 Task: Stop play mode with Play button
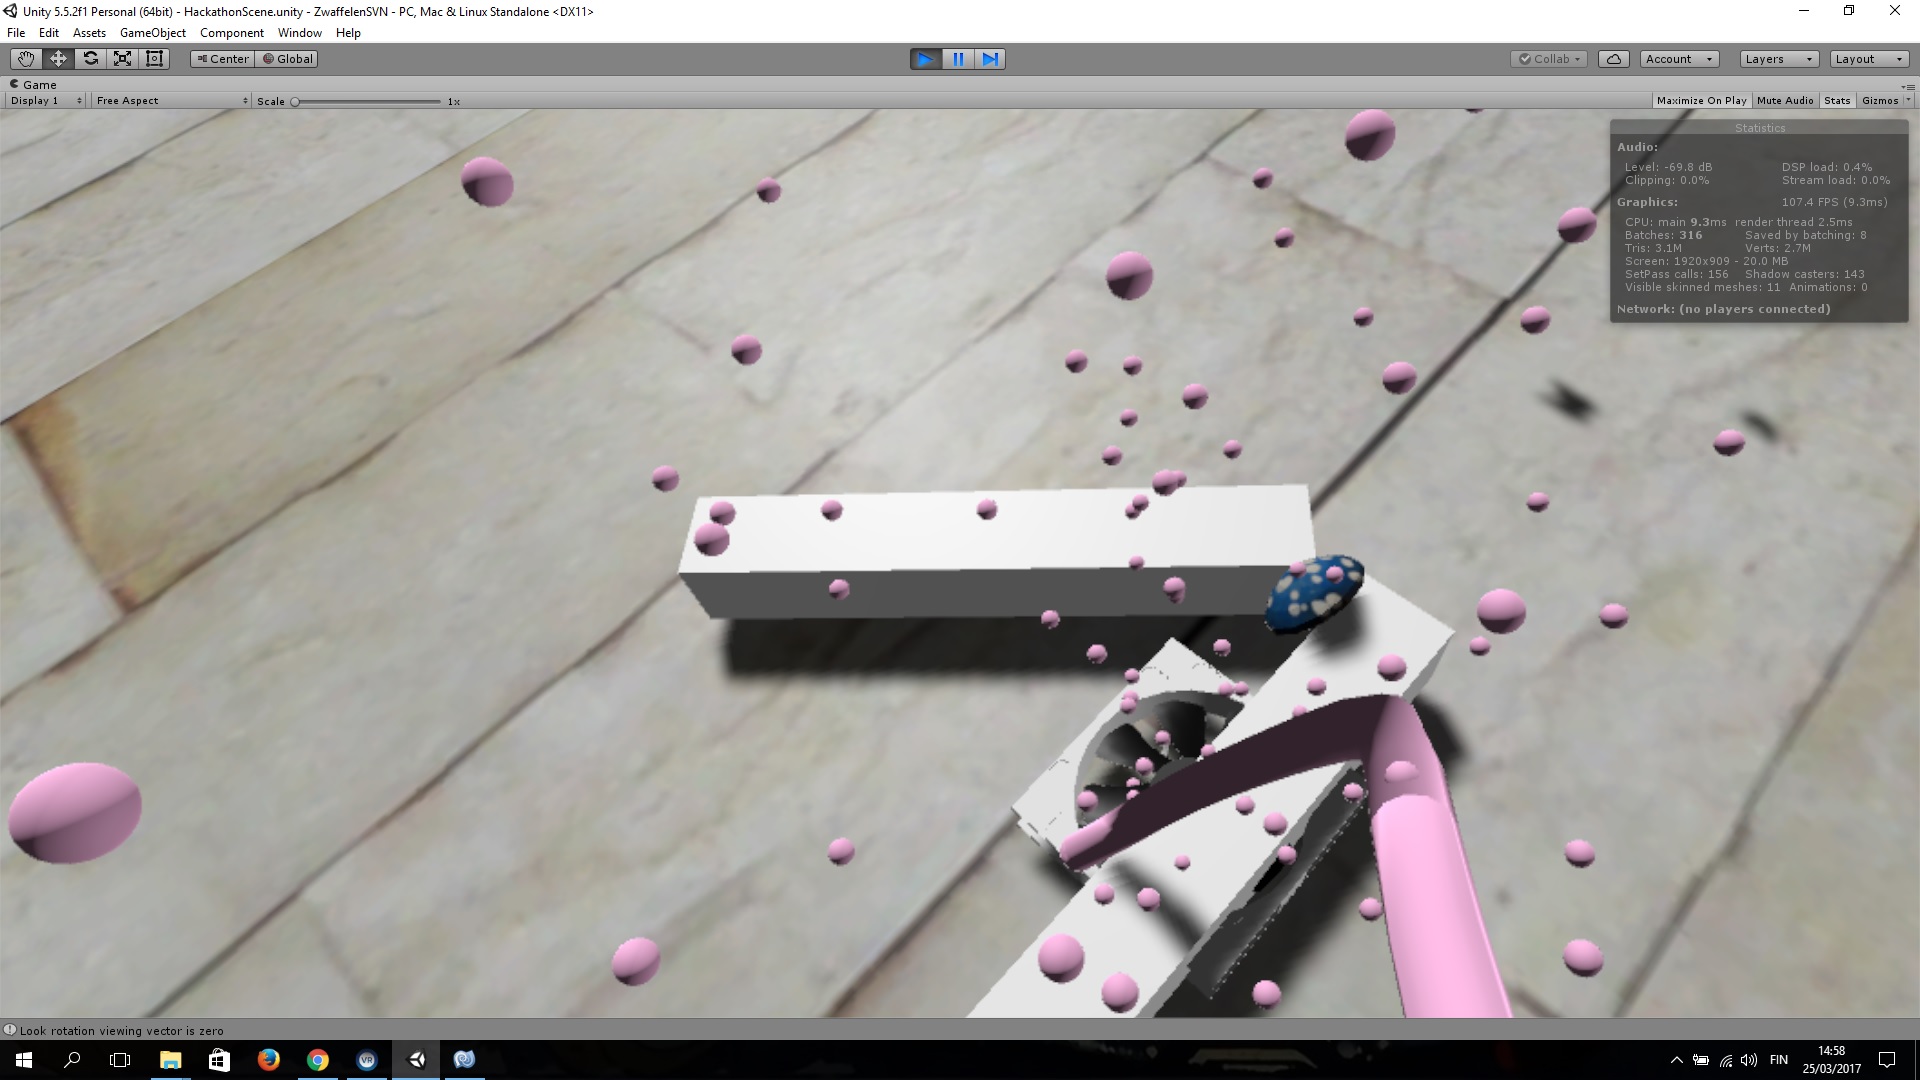click(x=925, y=59)
